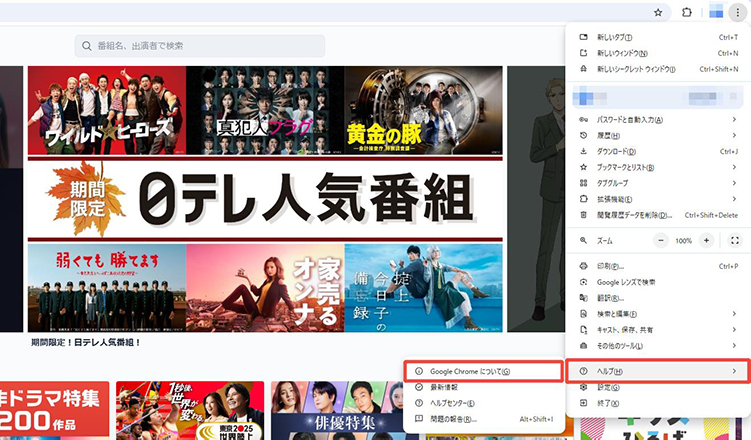Open ダウンロード from the menu
The width and height of the screenshot is (751, 440).
pyautogui.click(x=658, y=151)
